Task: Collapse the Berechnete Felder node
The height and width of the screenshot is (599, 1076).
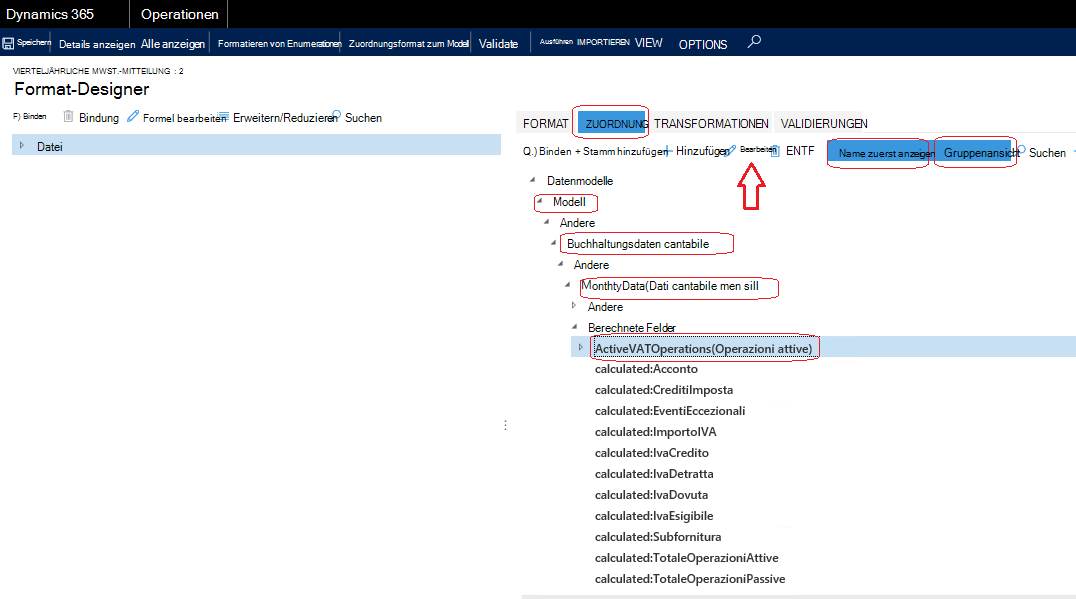Action: (574, 327)
